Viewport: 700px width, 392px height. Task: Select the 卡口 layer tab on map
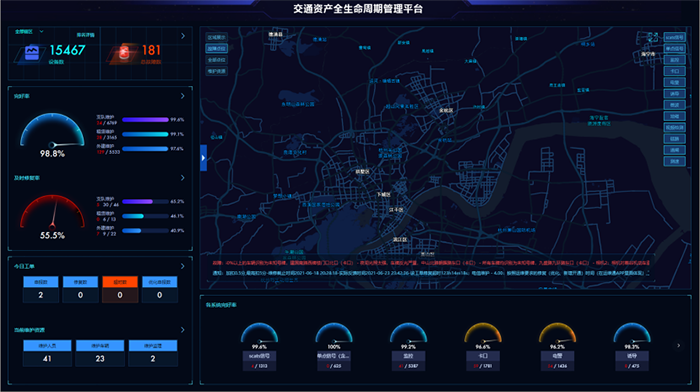tap(674, 71)
